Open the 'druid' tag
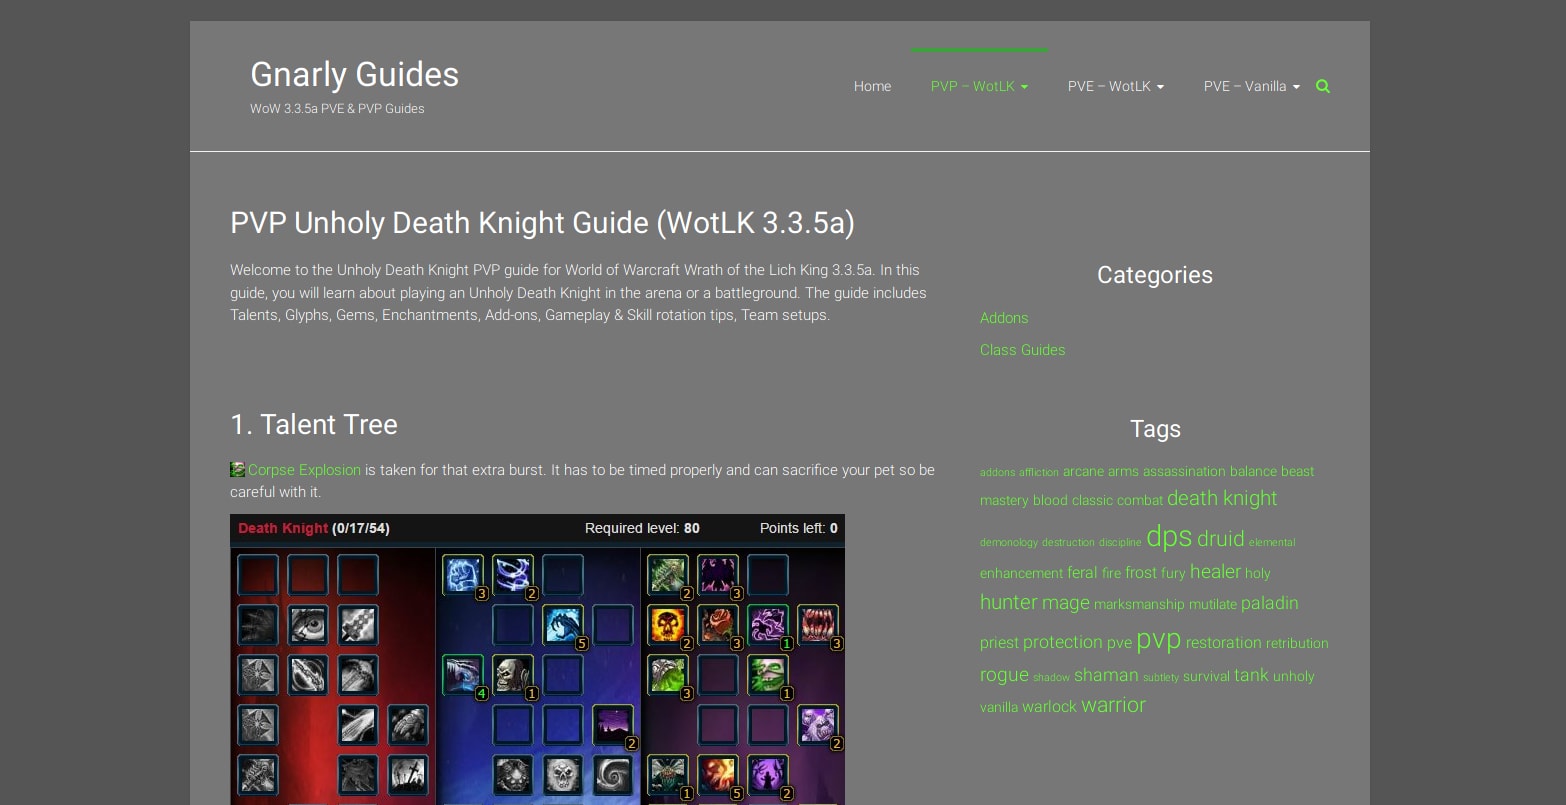 pyautogui.click(x=1220, y=538)
